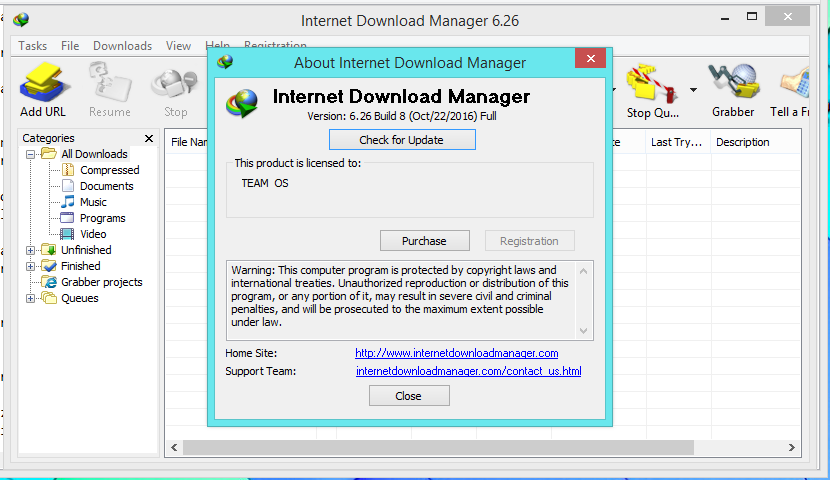Open the Grabber tool icon

click(734, 81)
